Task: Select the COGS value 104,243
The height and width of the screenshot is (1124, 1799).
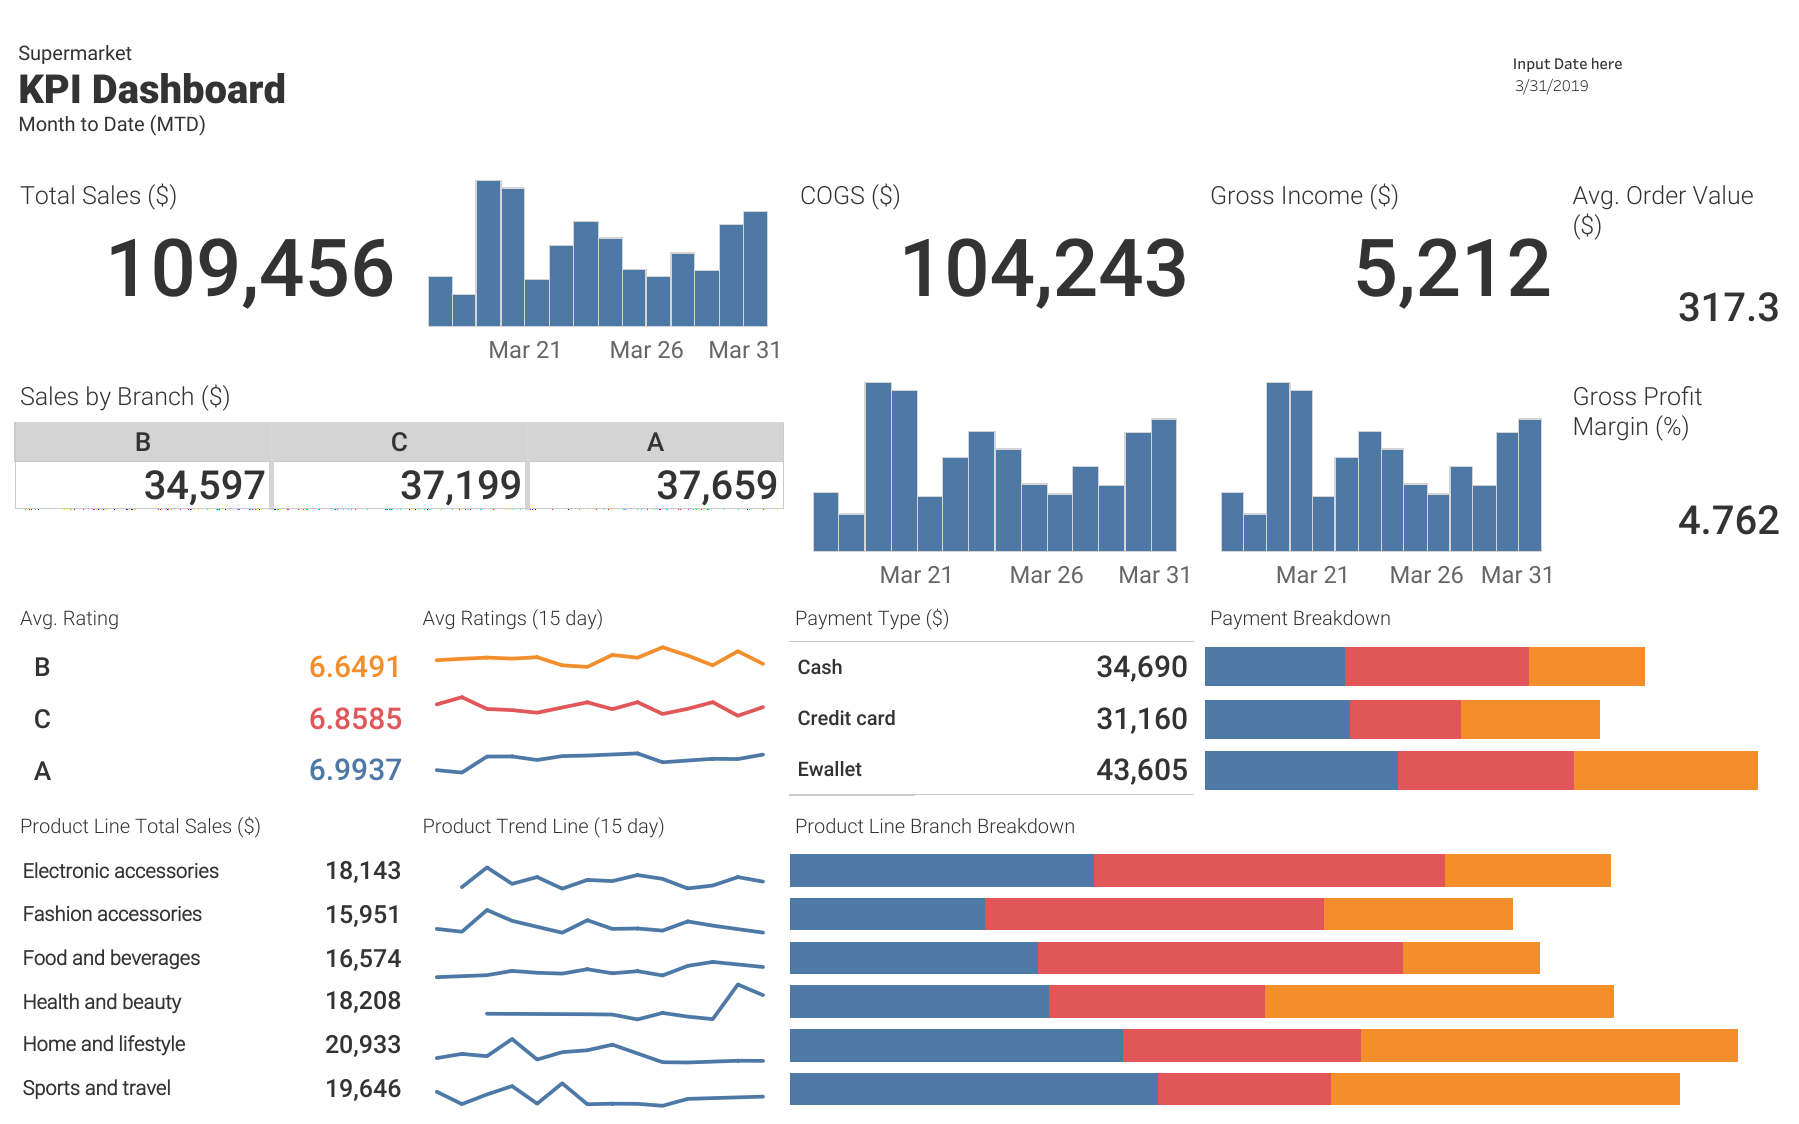Action: (1044, 266)
